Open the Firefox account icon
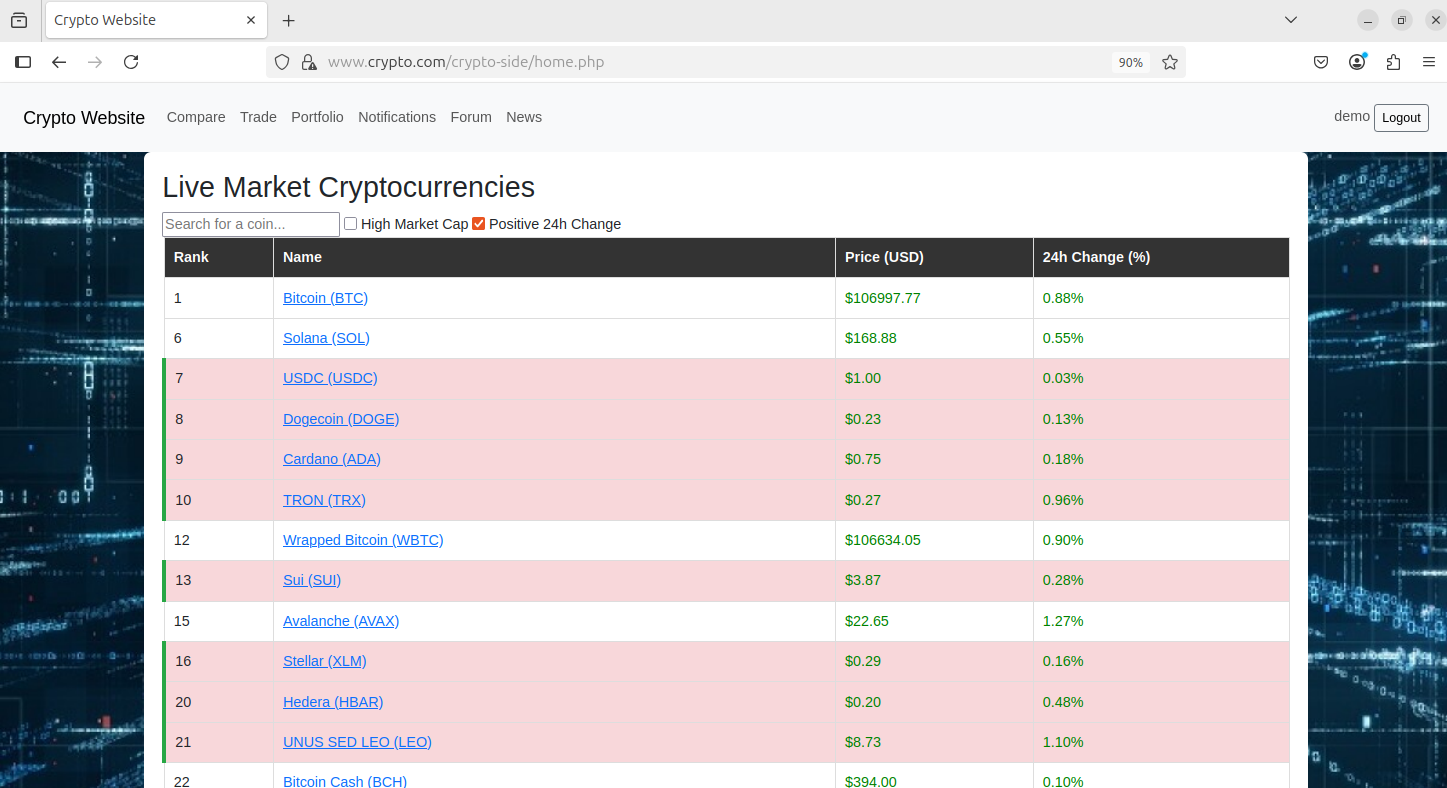1447x788 pixels. pos(1357,62)
